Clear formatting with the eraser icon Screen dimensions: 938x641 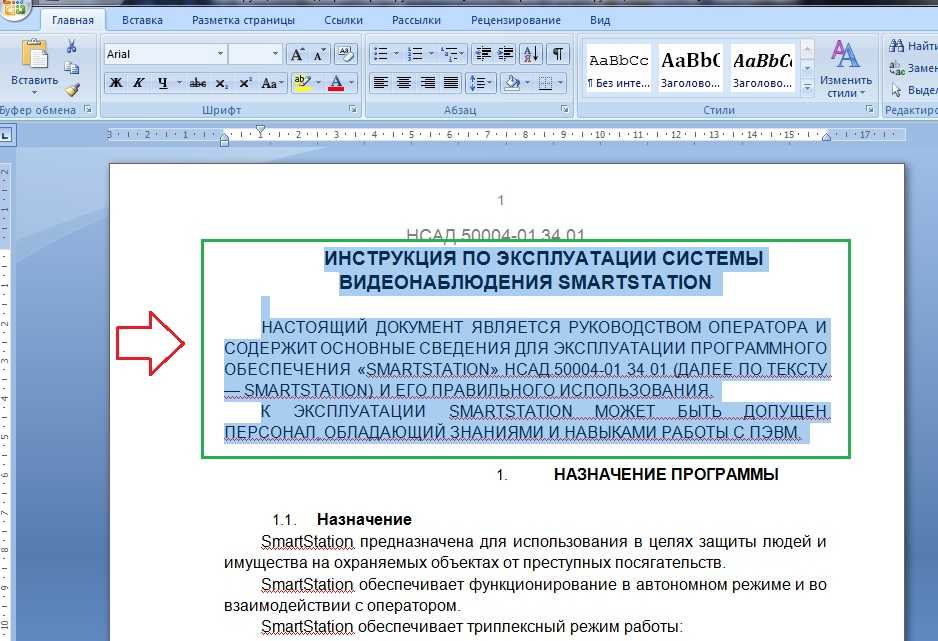pos(345,55)
